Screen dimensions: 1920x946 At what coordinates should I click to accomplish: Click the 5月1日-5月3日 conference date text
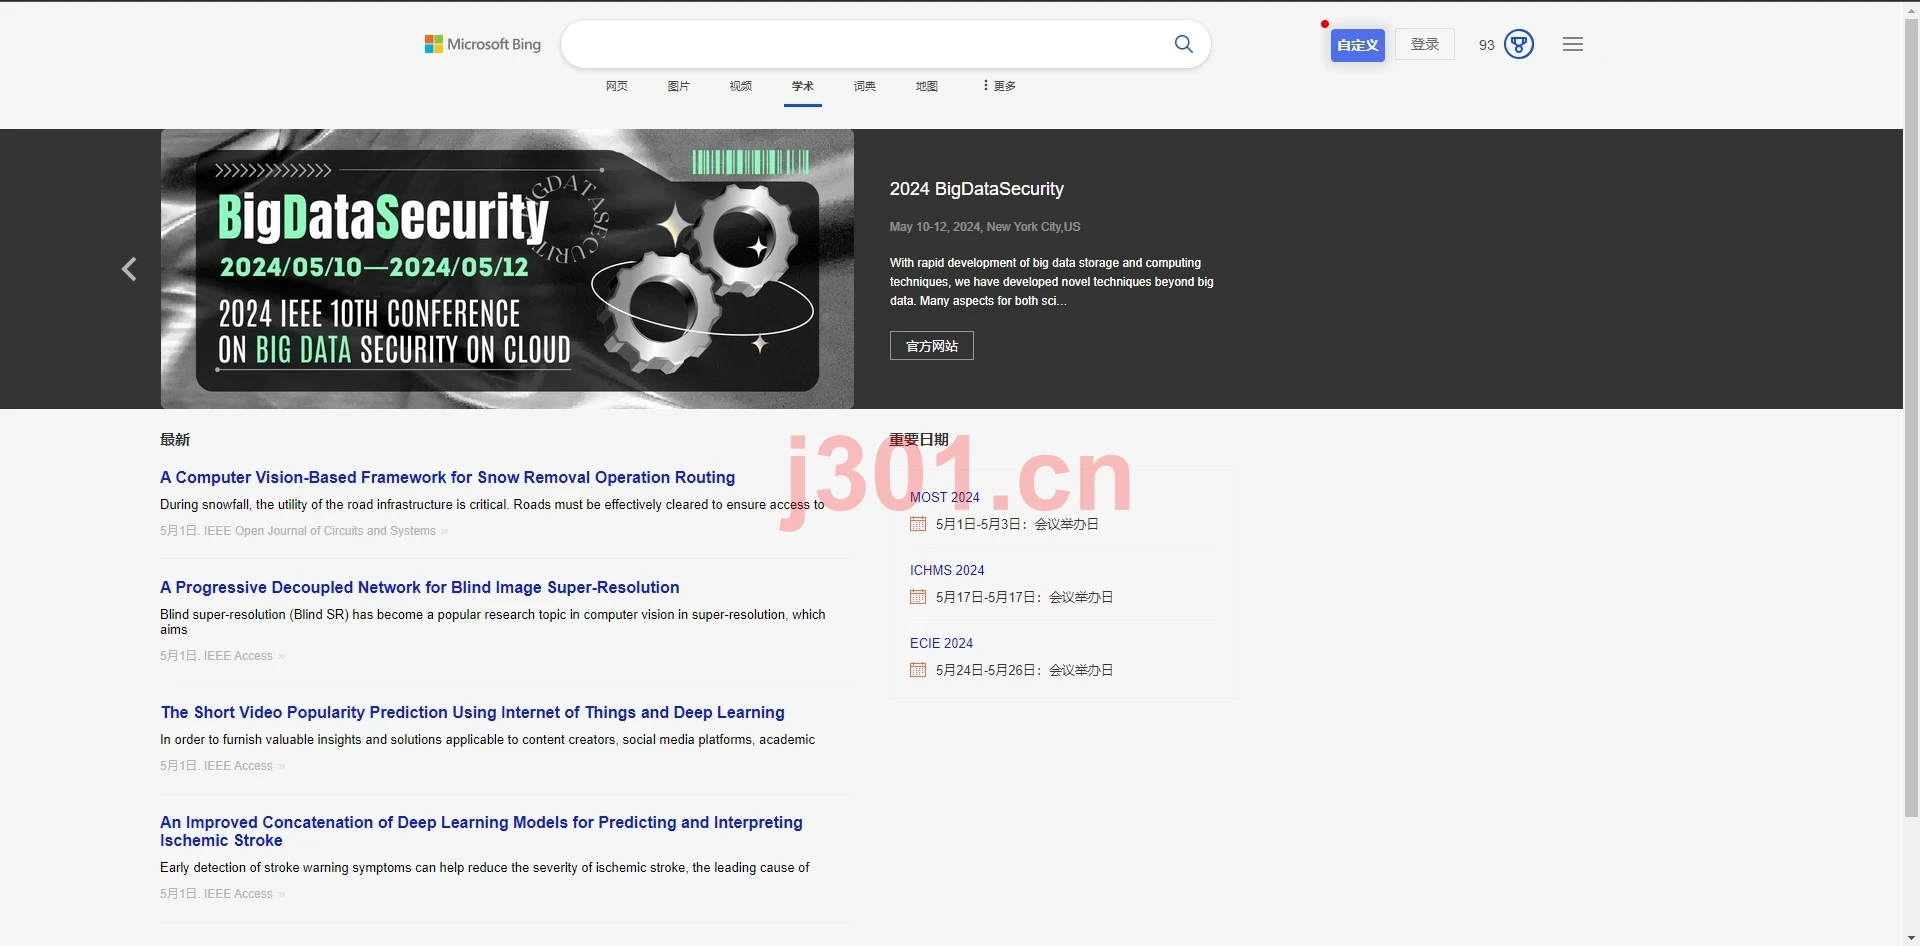[1017, 524]
